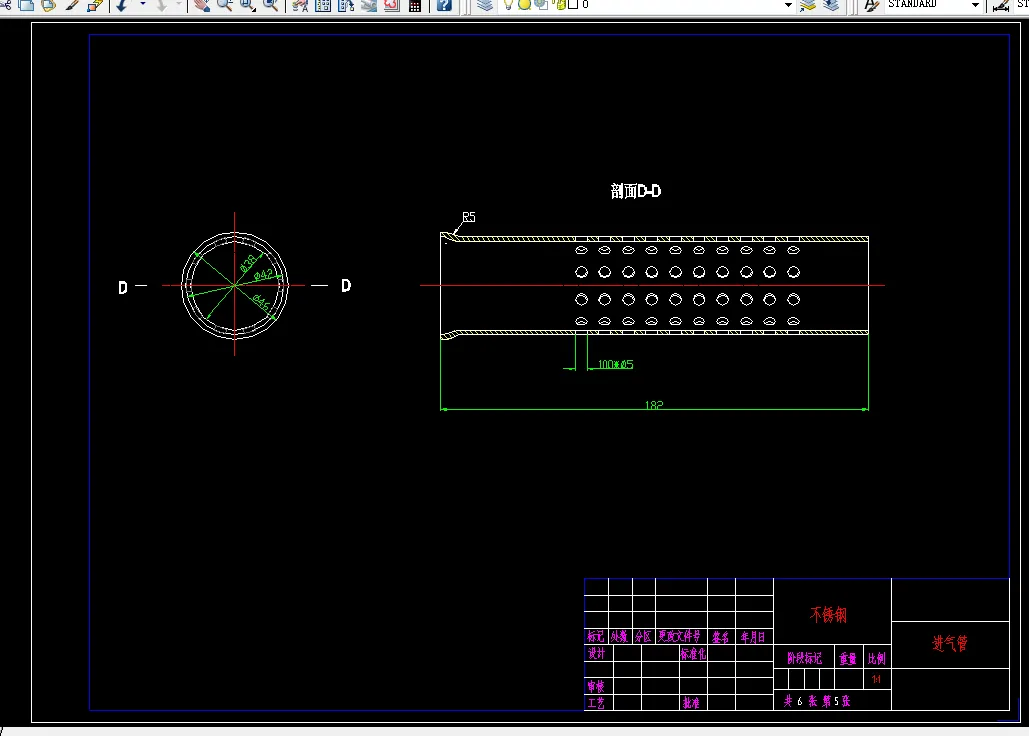Open the Redo history dropdown arrow

(x=178, y=5)
